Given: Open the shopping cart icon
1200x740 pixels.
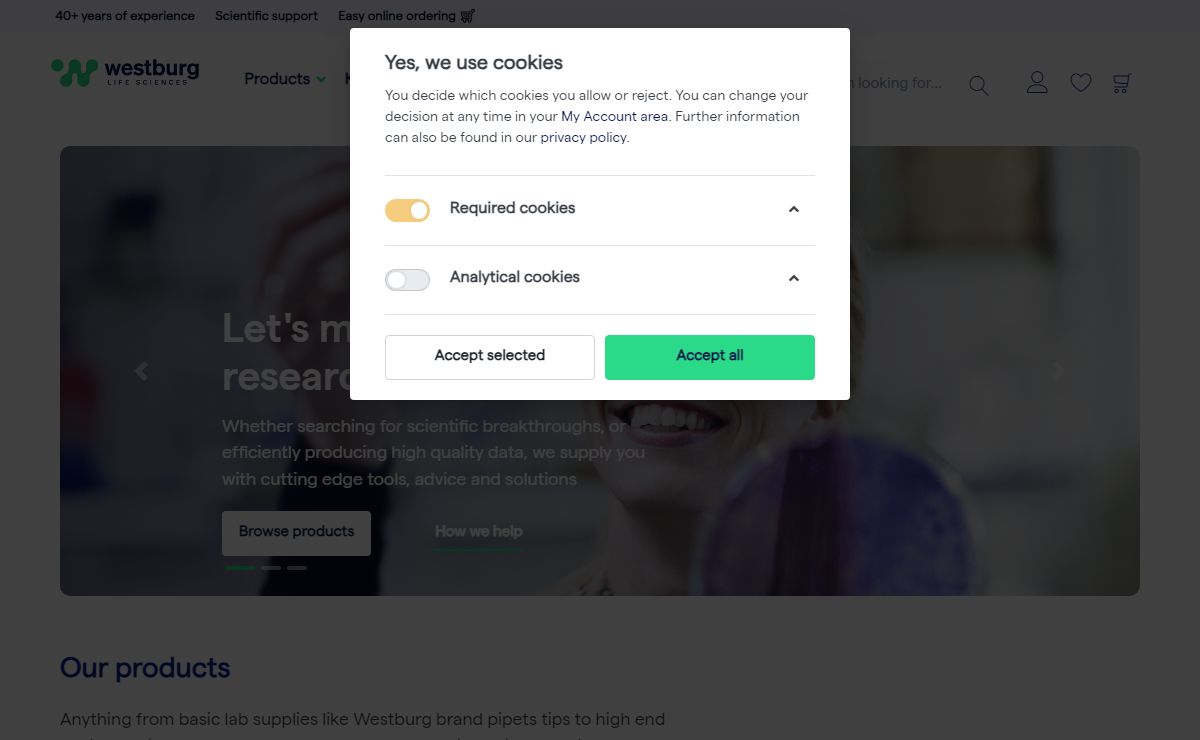Looking at the screenshot, I should 1122,83.
